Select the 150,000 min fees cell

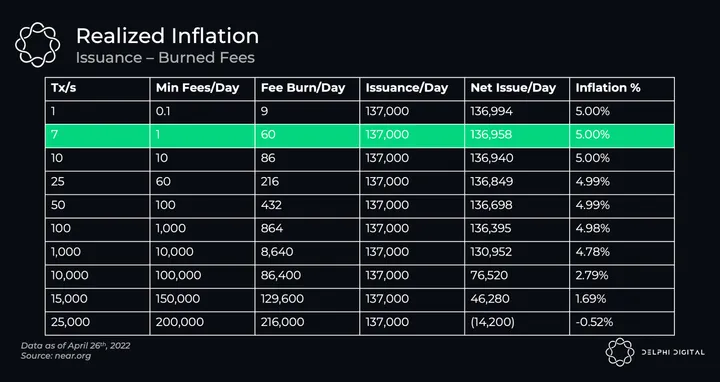coord(202,299)
